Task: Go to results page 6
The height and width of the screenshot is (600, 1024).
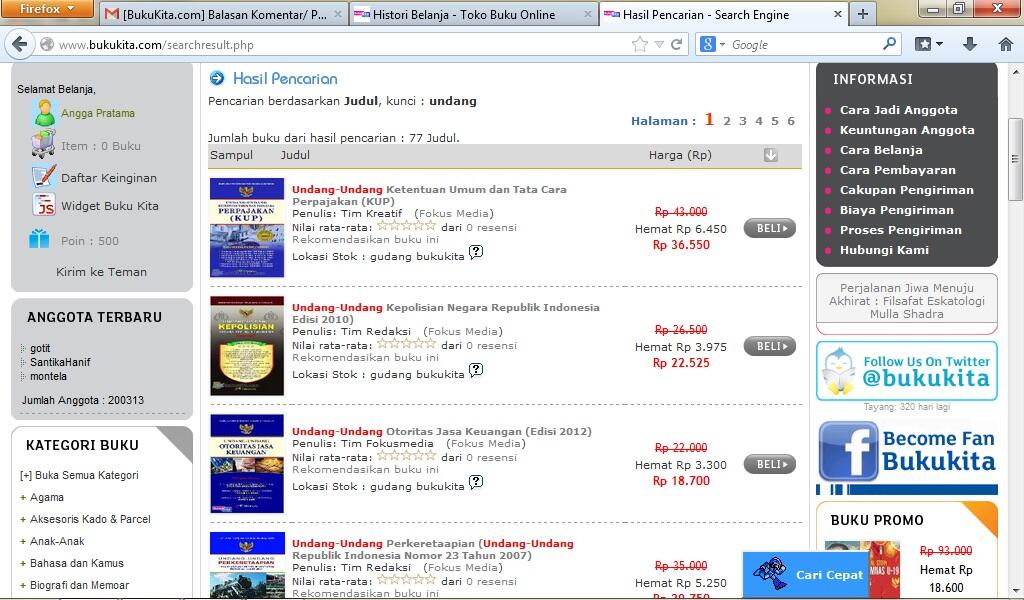Action: click(x=791, y=121)
